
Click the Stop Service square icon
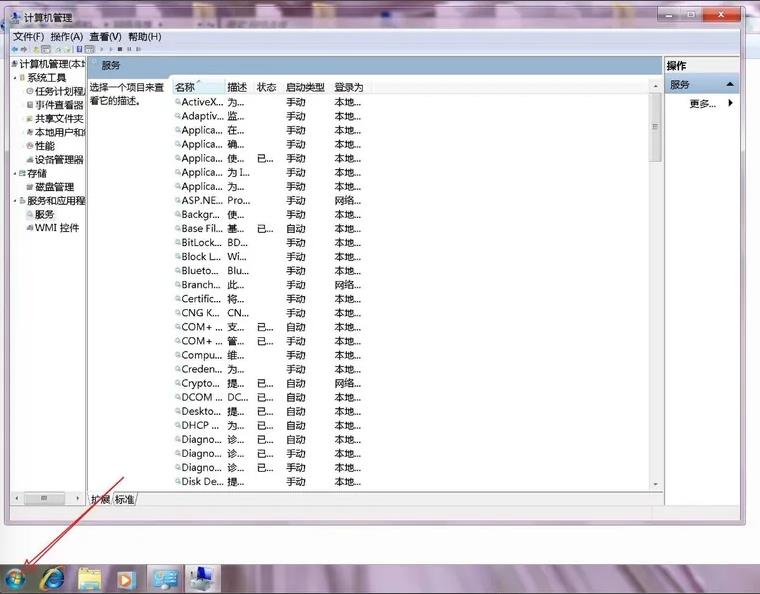120,49
